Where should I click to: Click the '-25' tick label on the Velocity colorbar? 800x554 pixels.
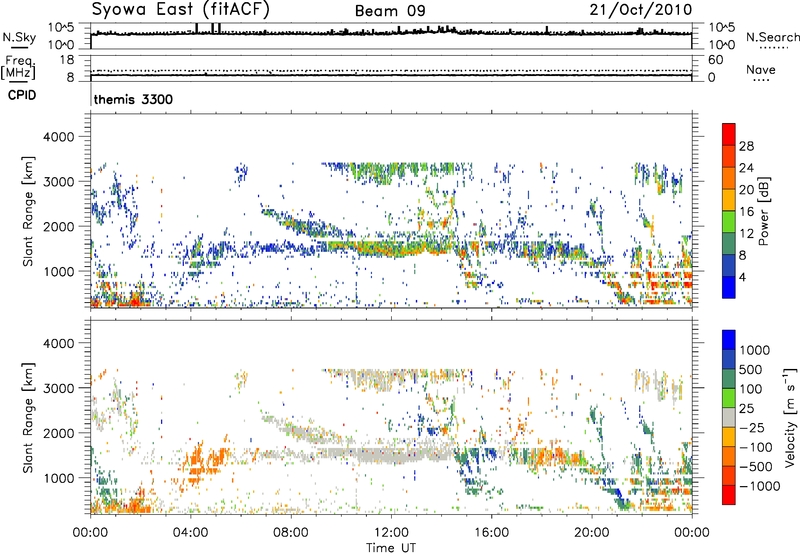[752, 428]
